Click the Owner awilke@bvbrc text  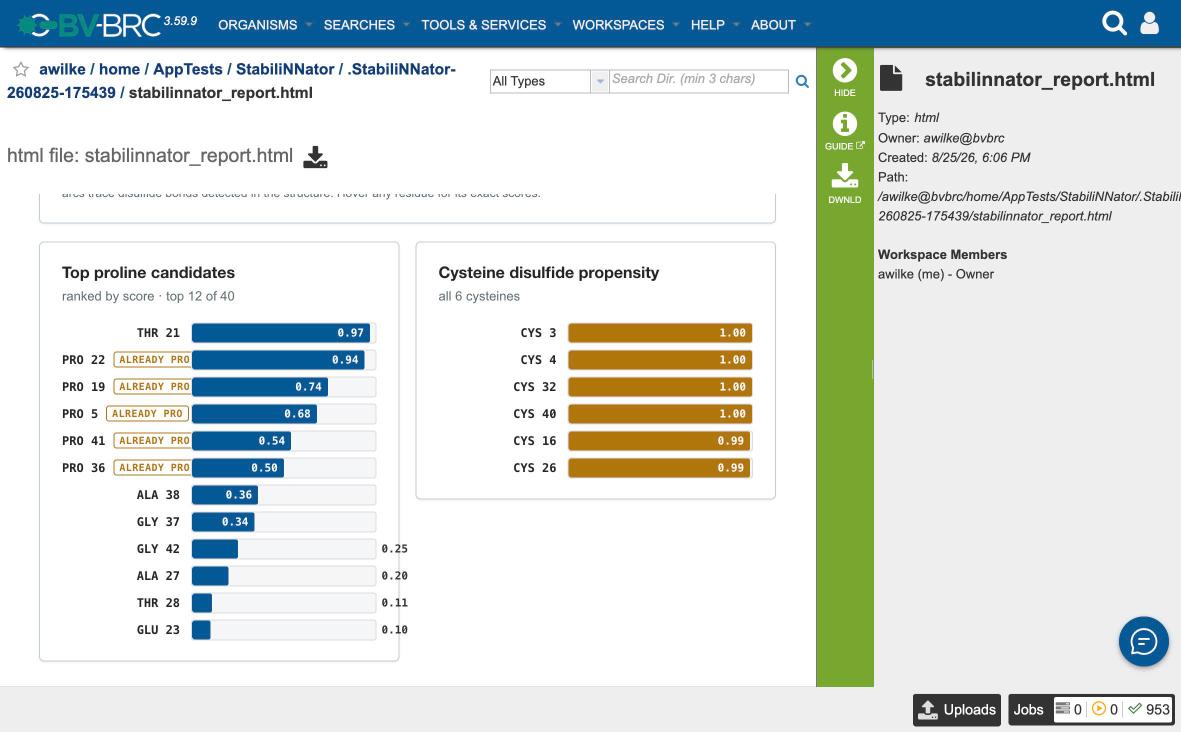click(x=941, y=138)
